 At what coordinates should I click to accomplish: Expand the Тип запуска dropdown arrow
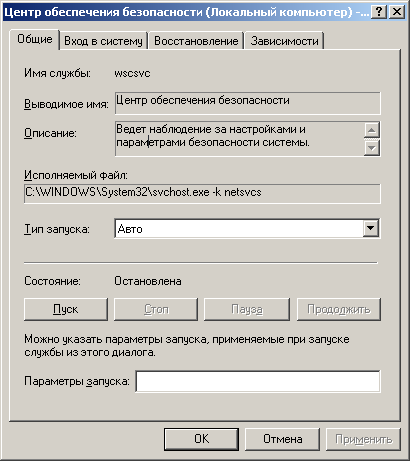pyautogui.click(x=370, y=229)
